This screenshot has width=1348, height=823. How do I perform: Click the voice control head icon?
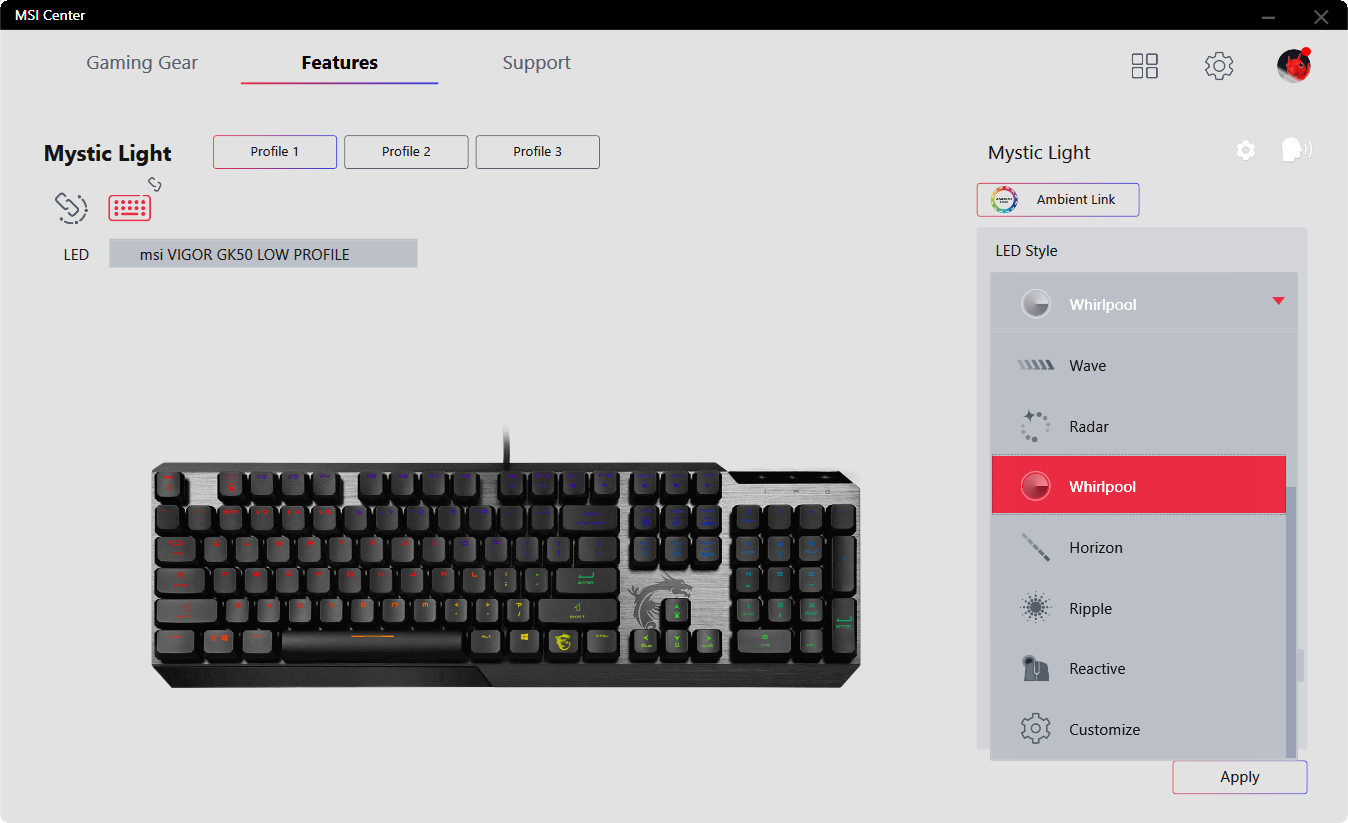(x=1296, y=150)
